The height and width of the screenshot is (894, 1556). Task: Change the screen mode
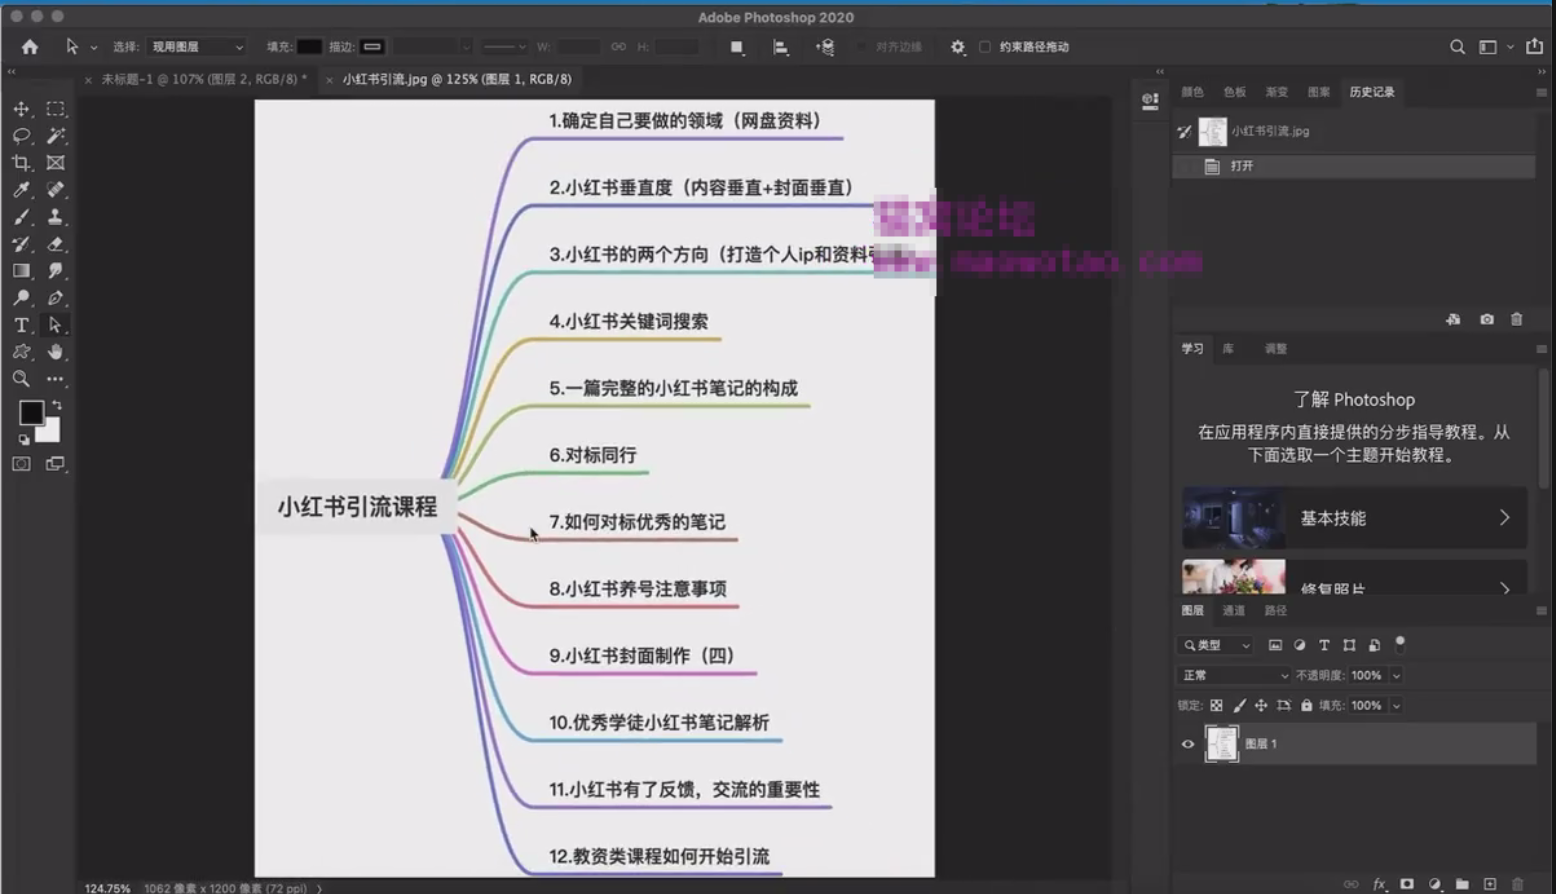(x=55, y=464)
